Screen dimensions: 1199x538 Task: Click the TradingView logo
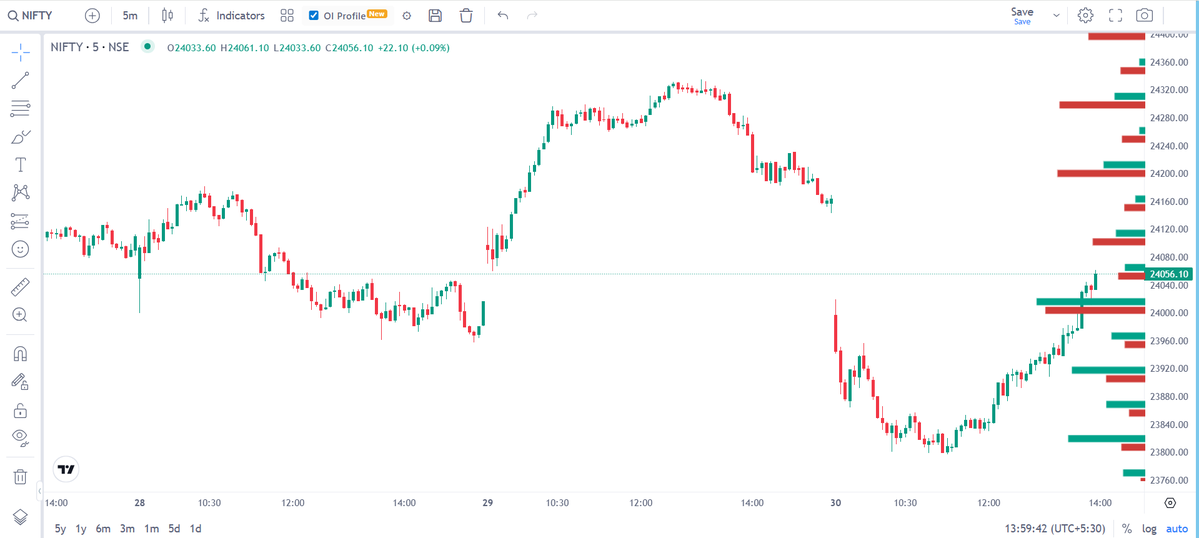(x=67, y=470)
